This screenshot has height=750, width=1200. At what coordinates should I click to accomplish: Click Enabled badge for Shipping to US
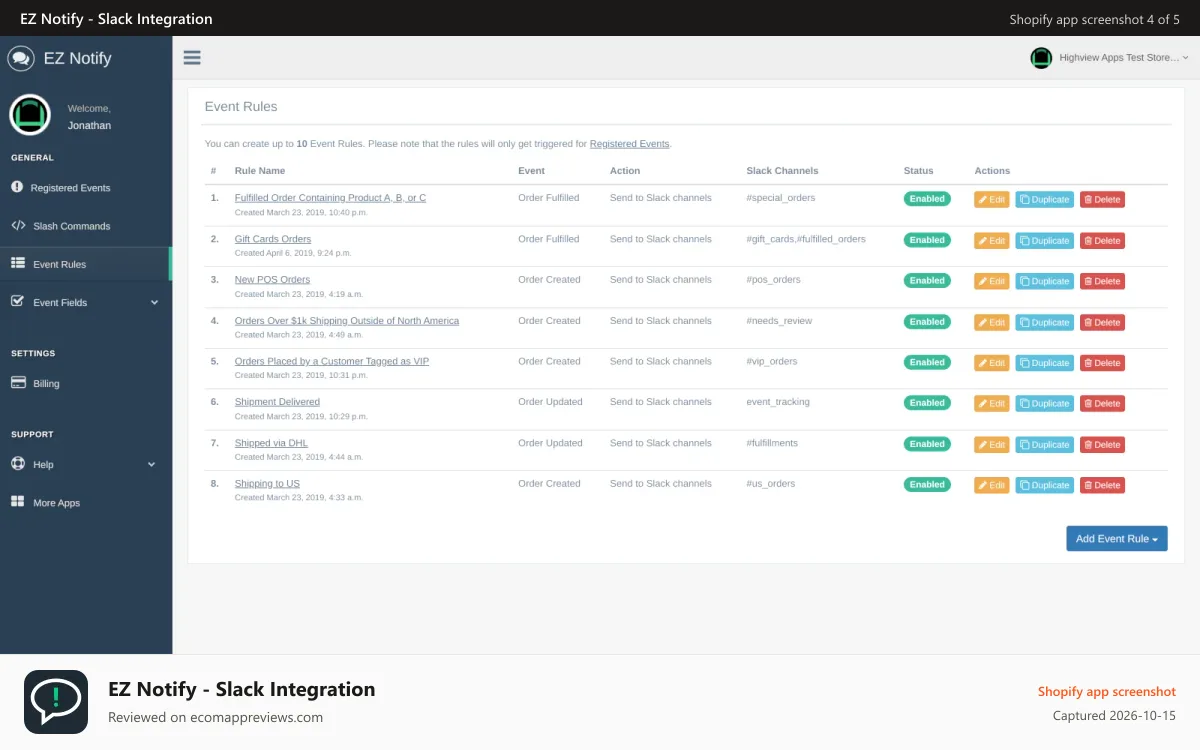(x=927, y=484)
